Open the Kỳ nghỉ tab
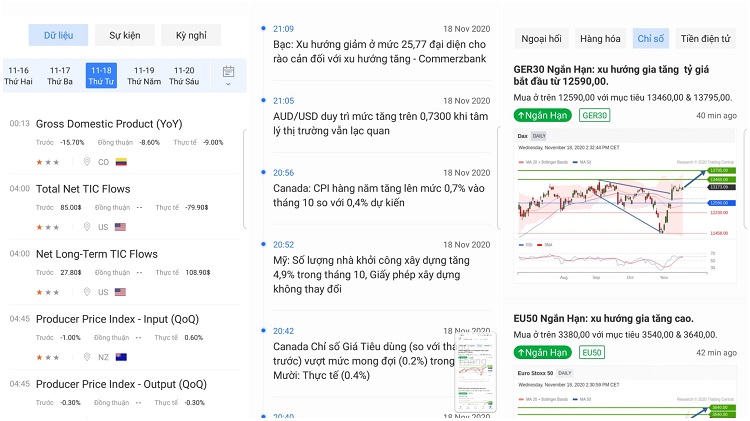Image resolution: width=750 pixels, height=421 pixels. click(x=190, y=36)
